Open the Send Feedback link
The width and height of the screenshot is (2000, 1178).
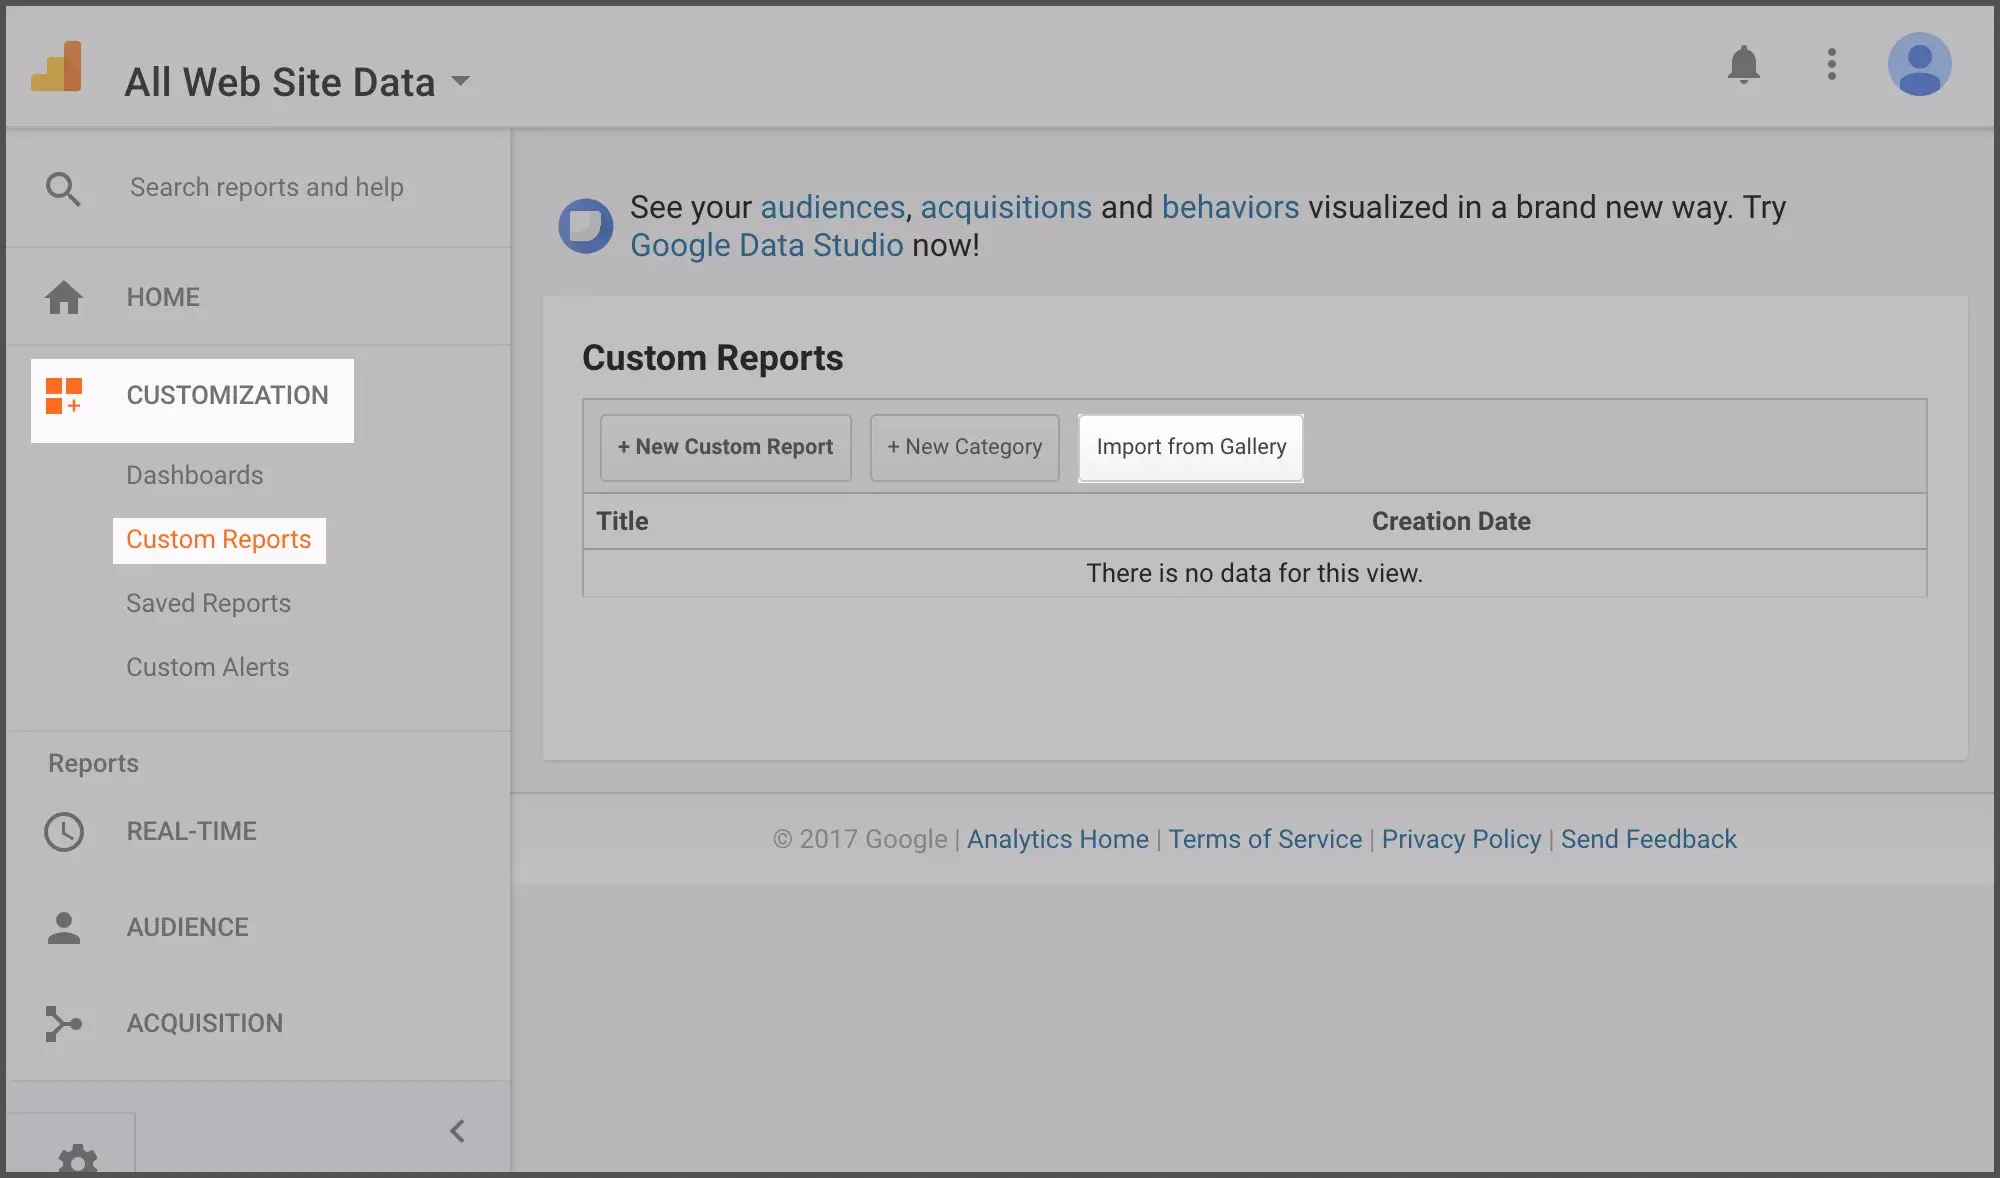[1648, 839]
